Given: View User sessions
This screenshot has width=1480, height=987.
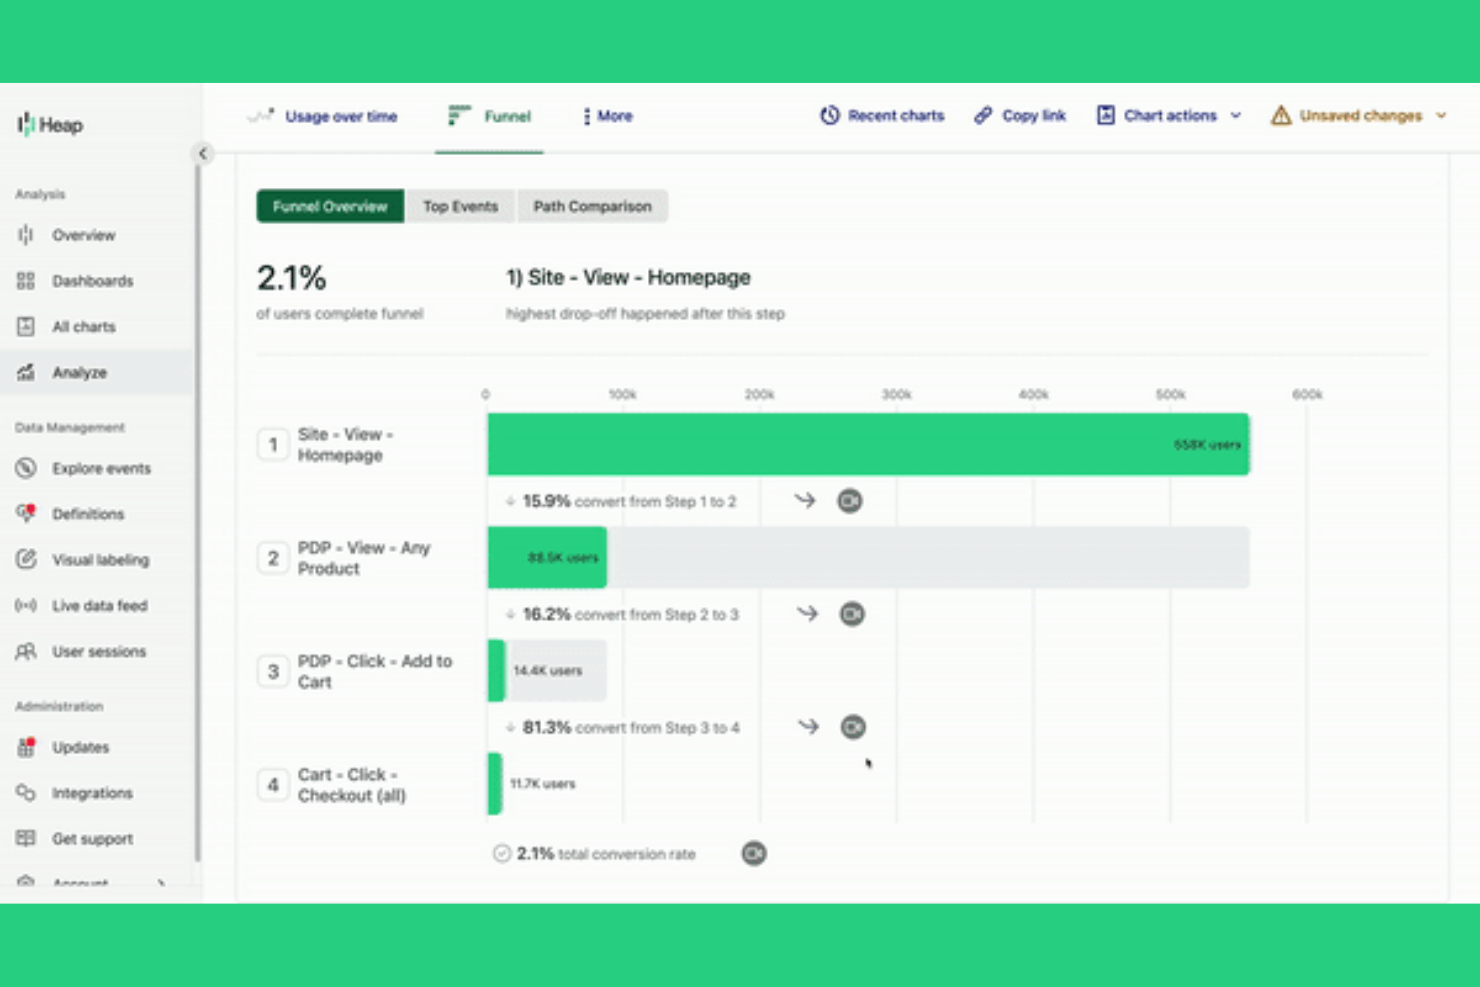Looking at the screenshot, I should point(98,651).
